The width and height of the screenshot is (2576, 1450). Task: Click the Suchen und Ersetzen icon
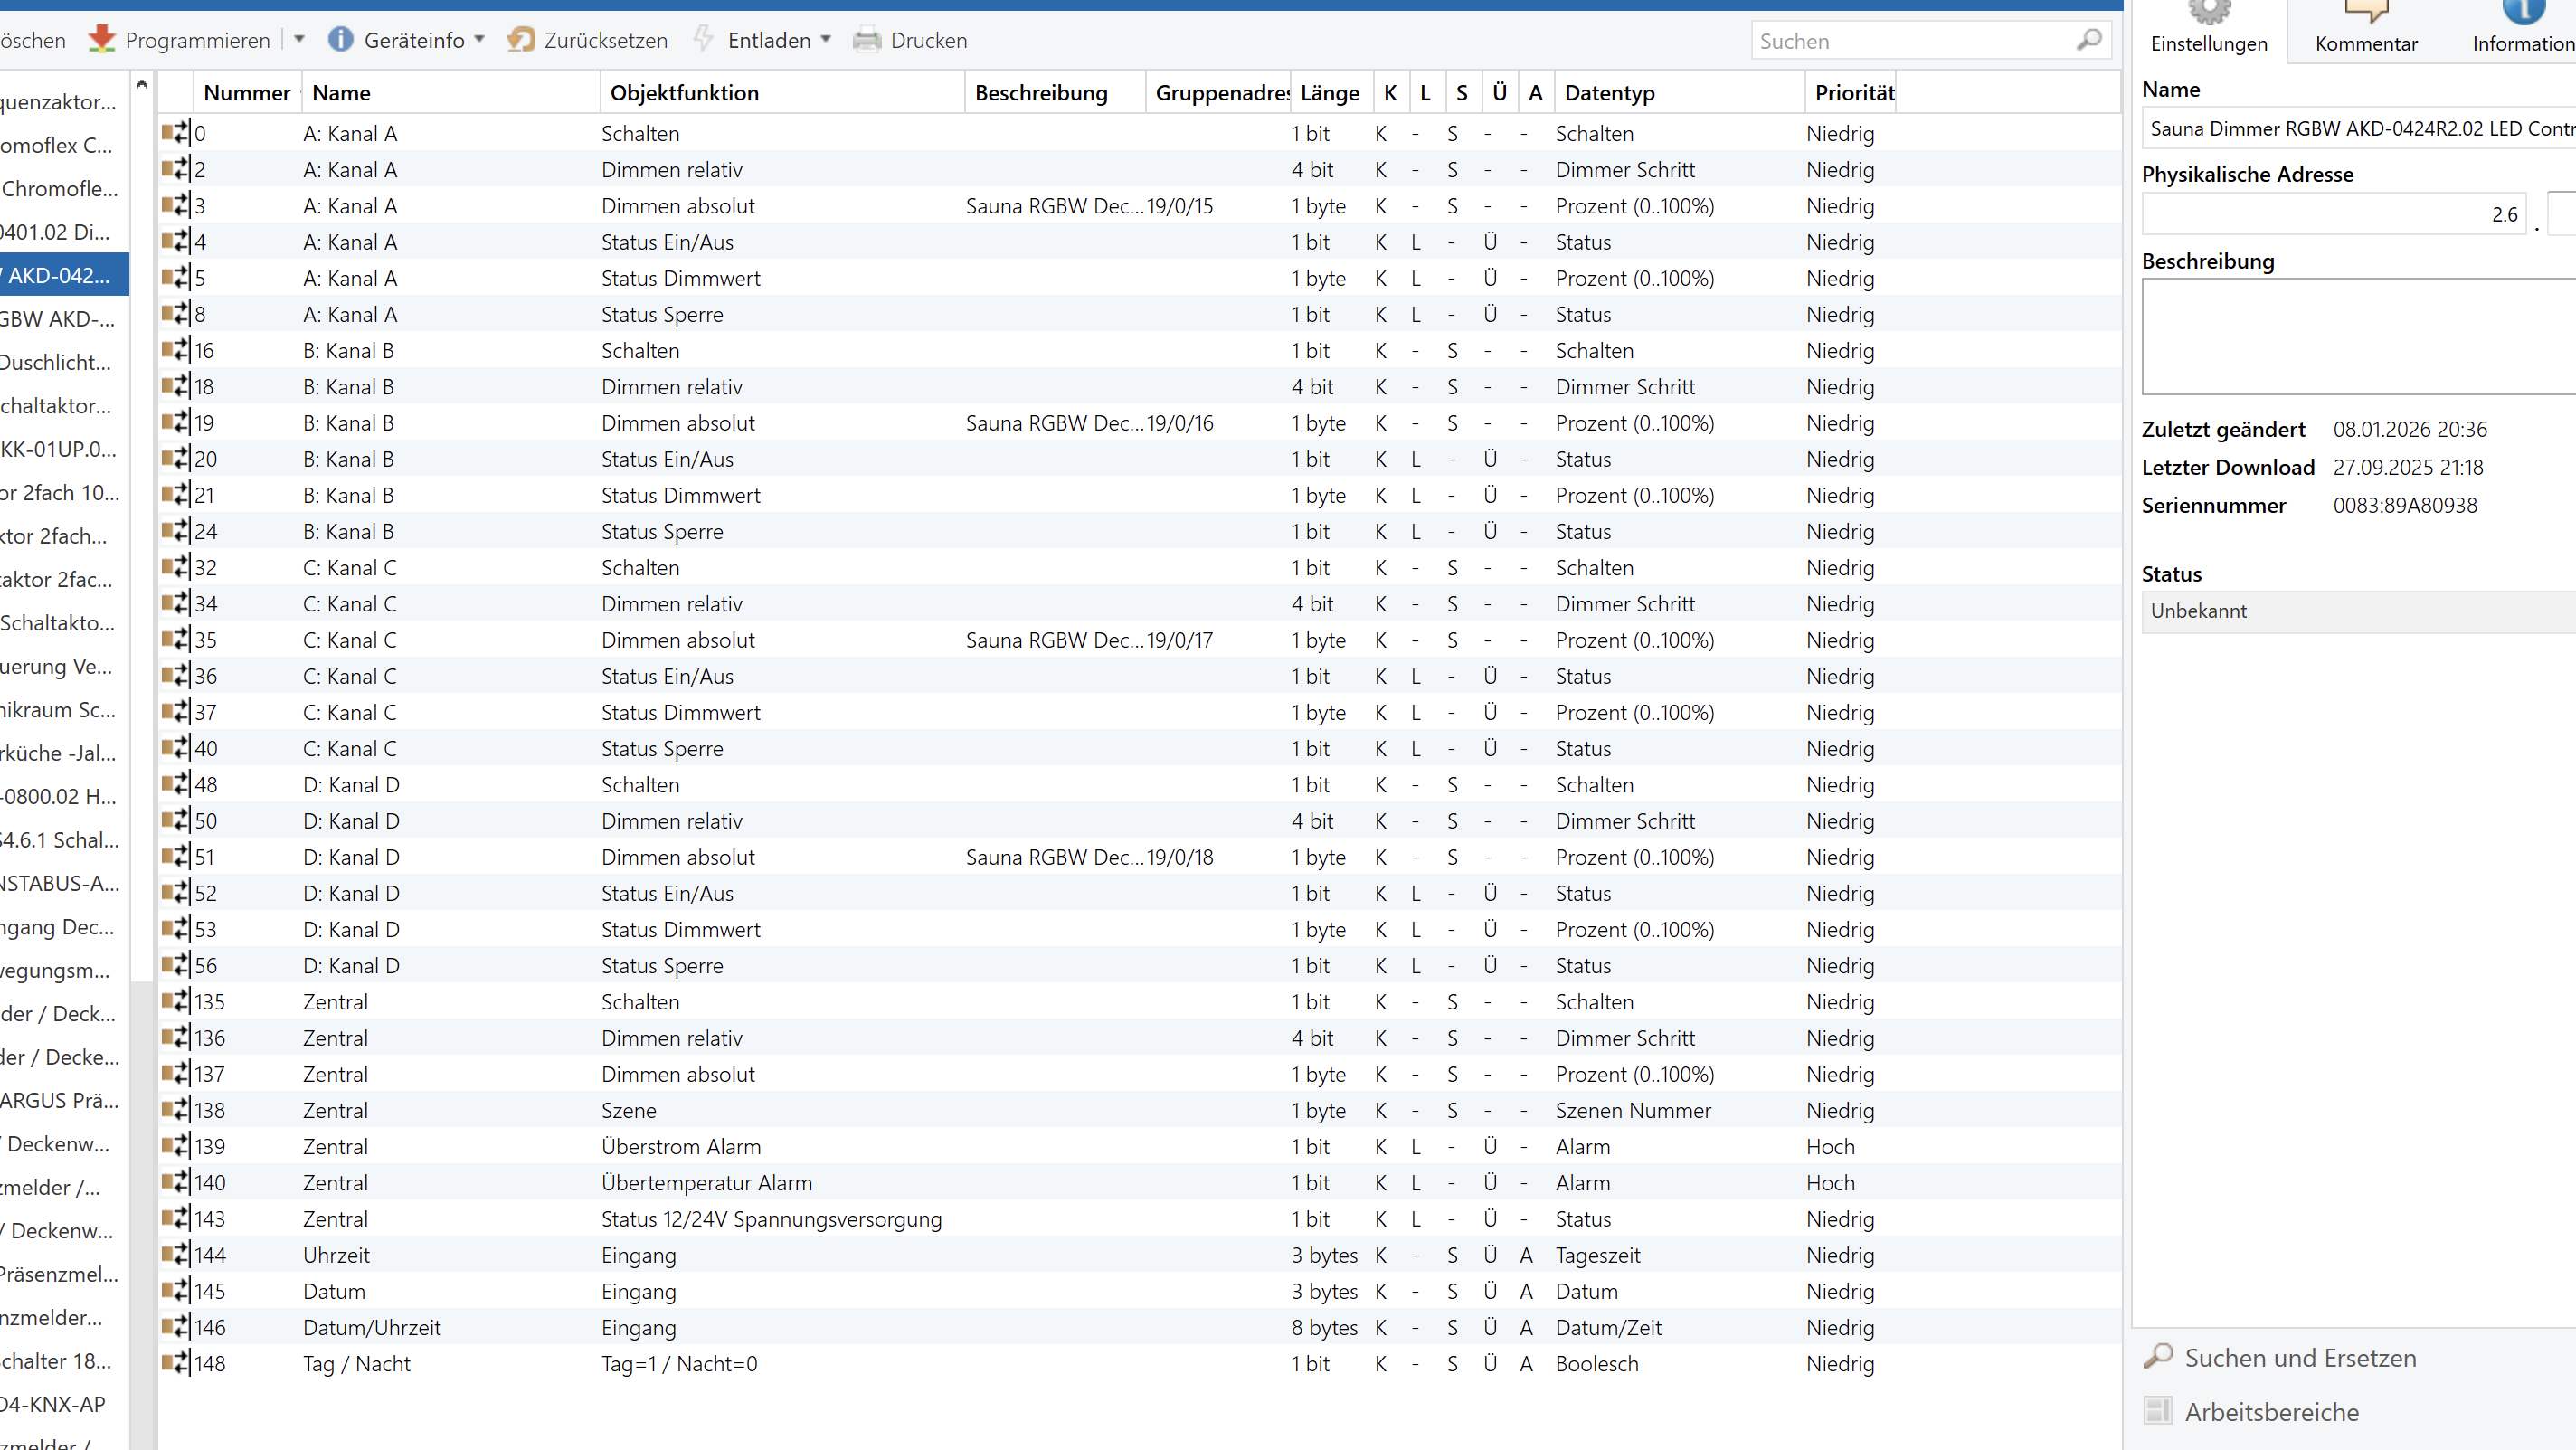pyautogui.click(x=2158, y=1357)
